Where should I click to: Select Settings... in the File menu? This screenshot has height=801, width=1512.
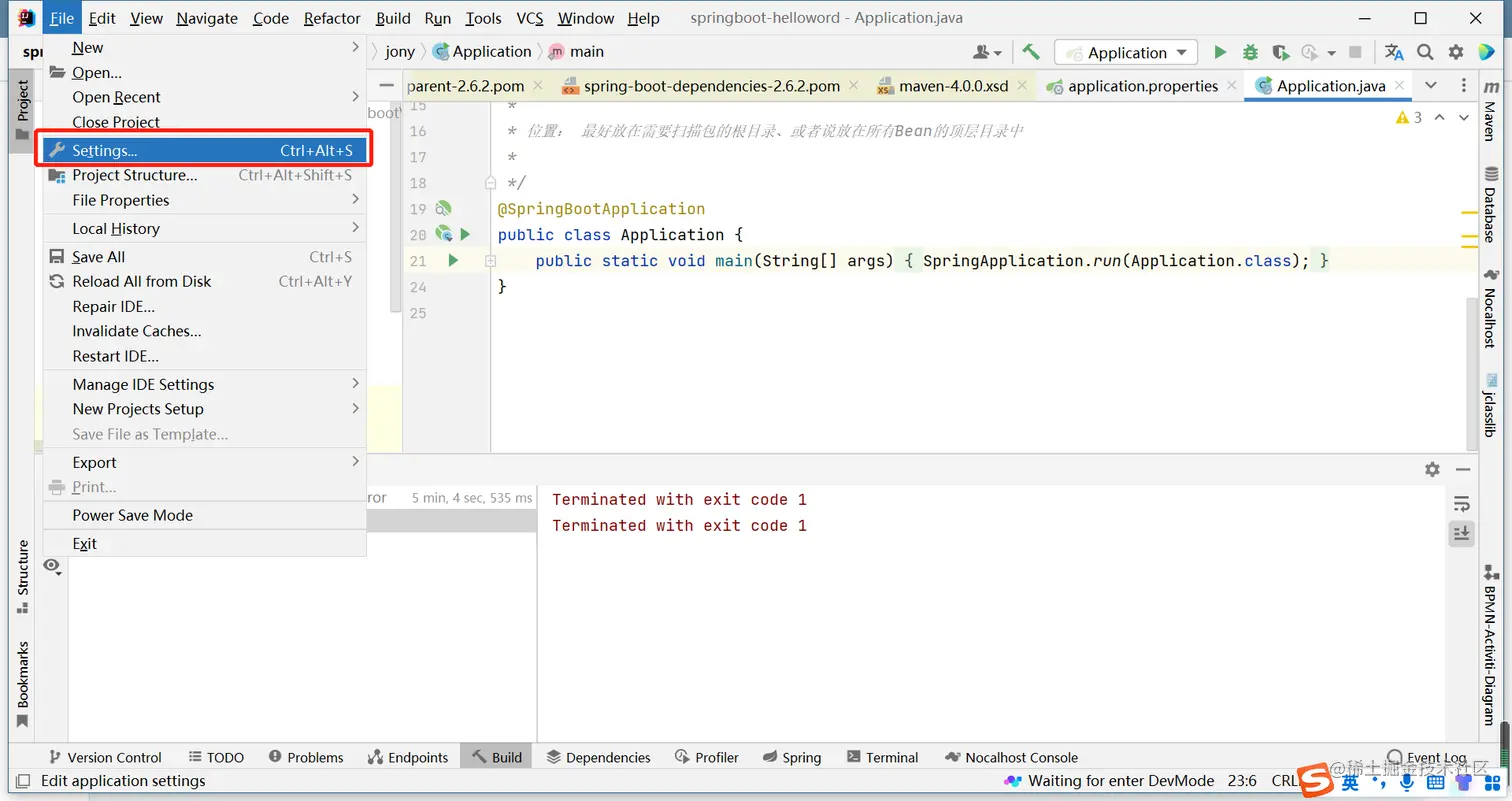204,151
